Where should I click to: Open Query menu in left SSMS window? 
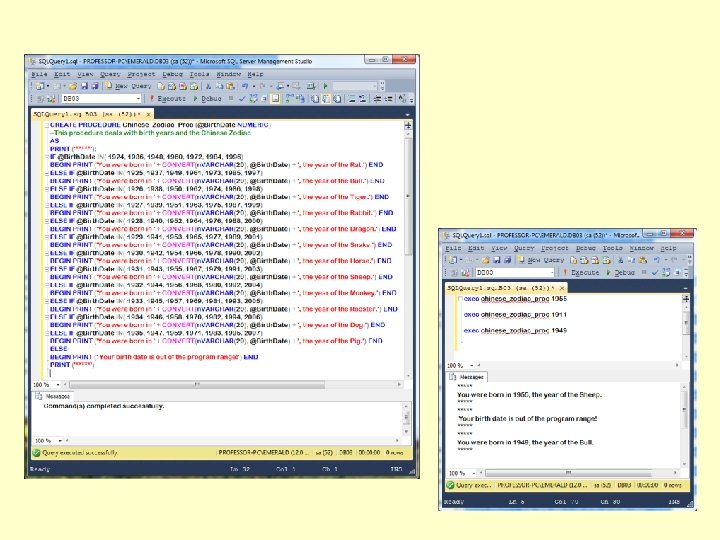point(110,74)
